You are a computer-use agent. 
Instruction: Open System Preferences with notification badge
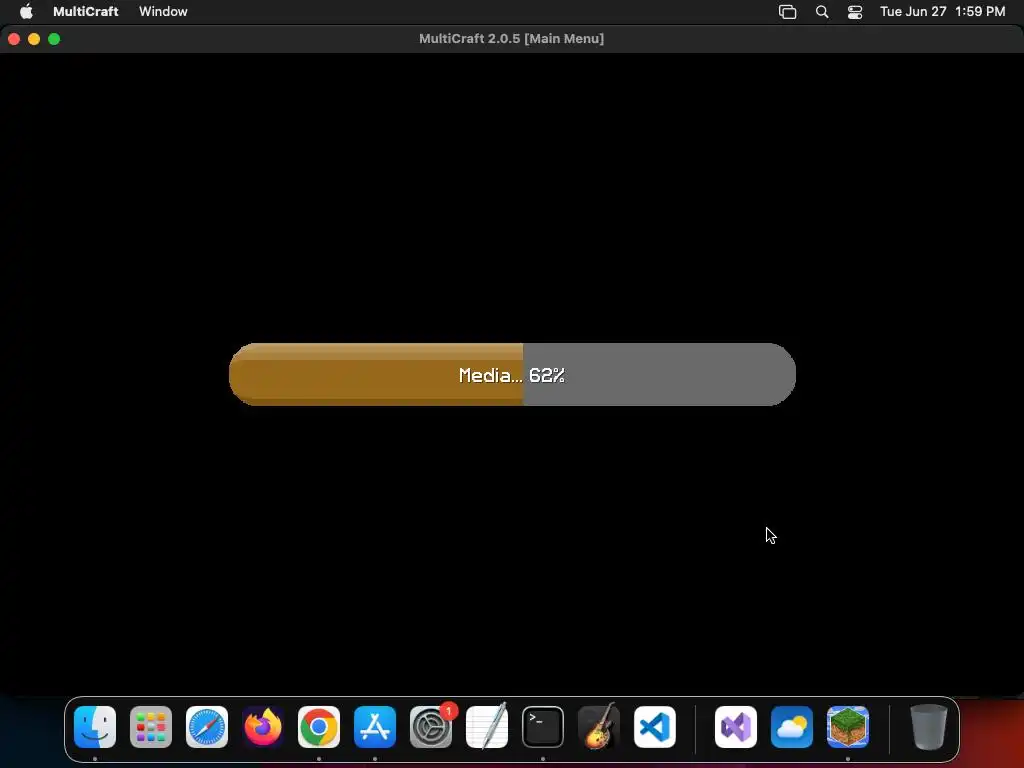[431, 727]
